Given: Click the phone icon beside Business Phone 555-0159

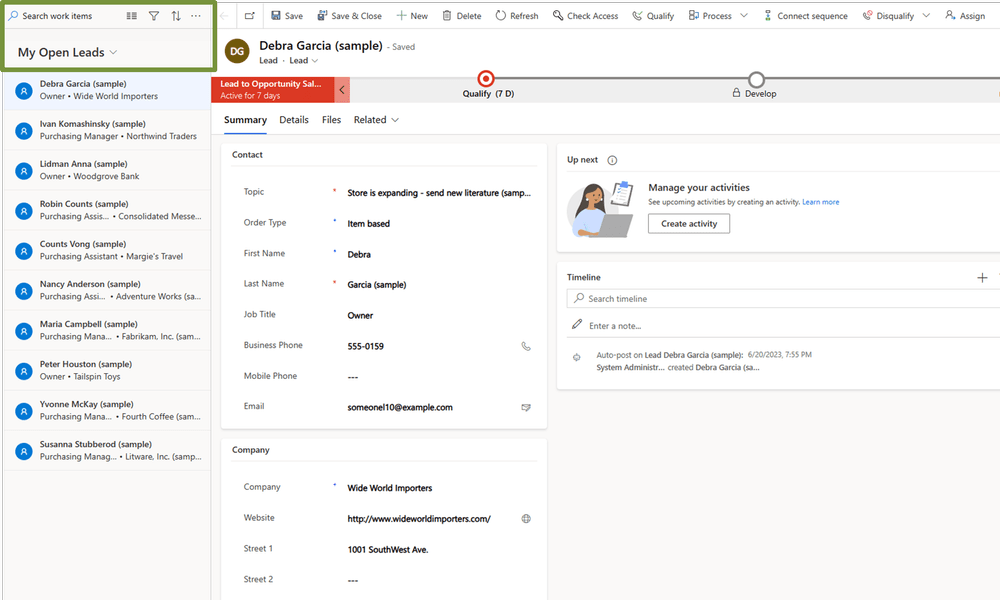Looking at the screenshot, I should coord(526,346).
